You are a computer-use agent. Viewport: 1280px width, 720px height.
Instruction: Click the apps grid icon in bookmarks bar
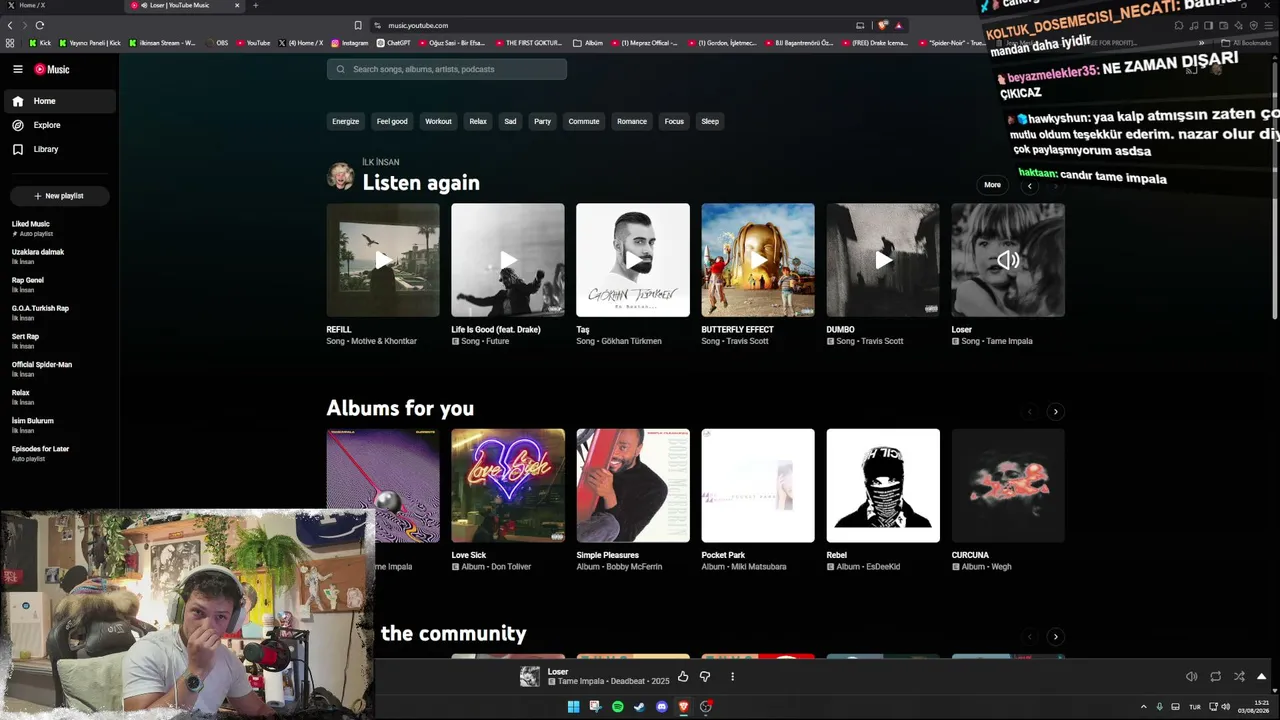point(10,43)
